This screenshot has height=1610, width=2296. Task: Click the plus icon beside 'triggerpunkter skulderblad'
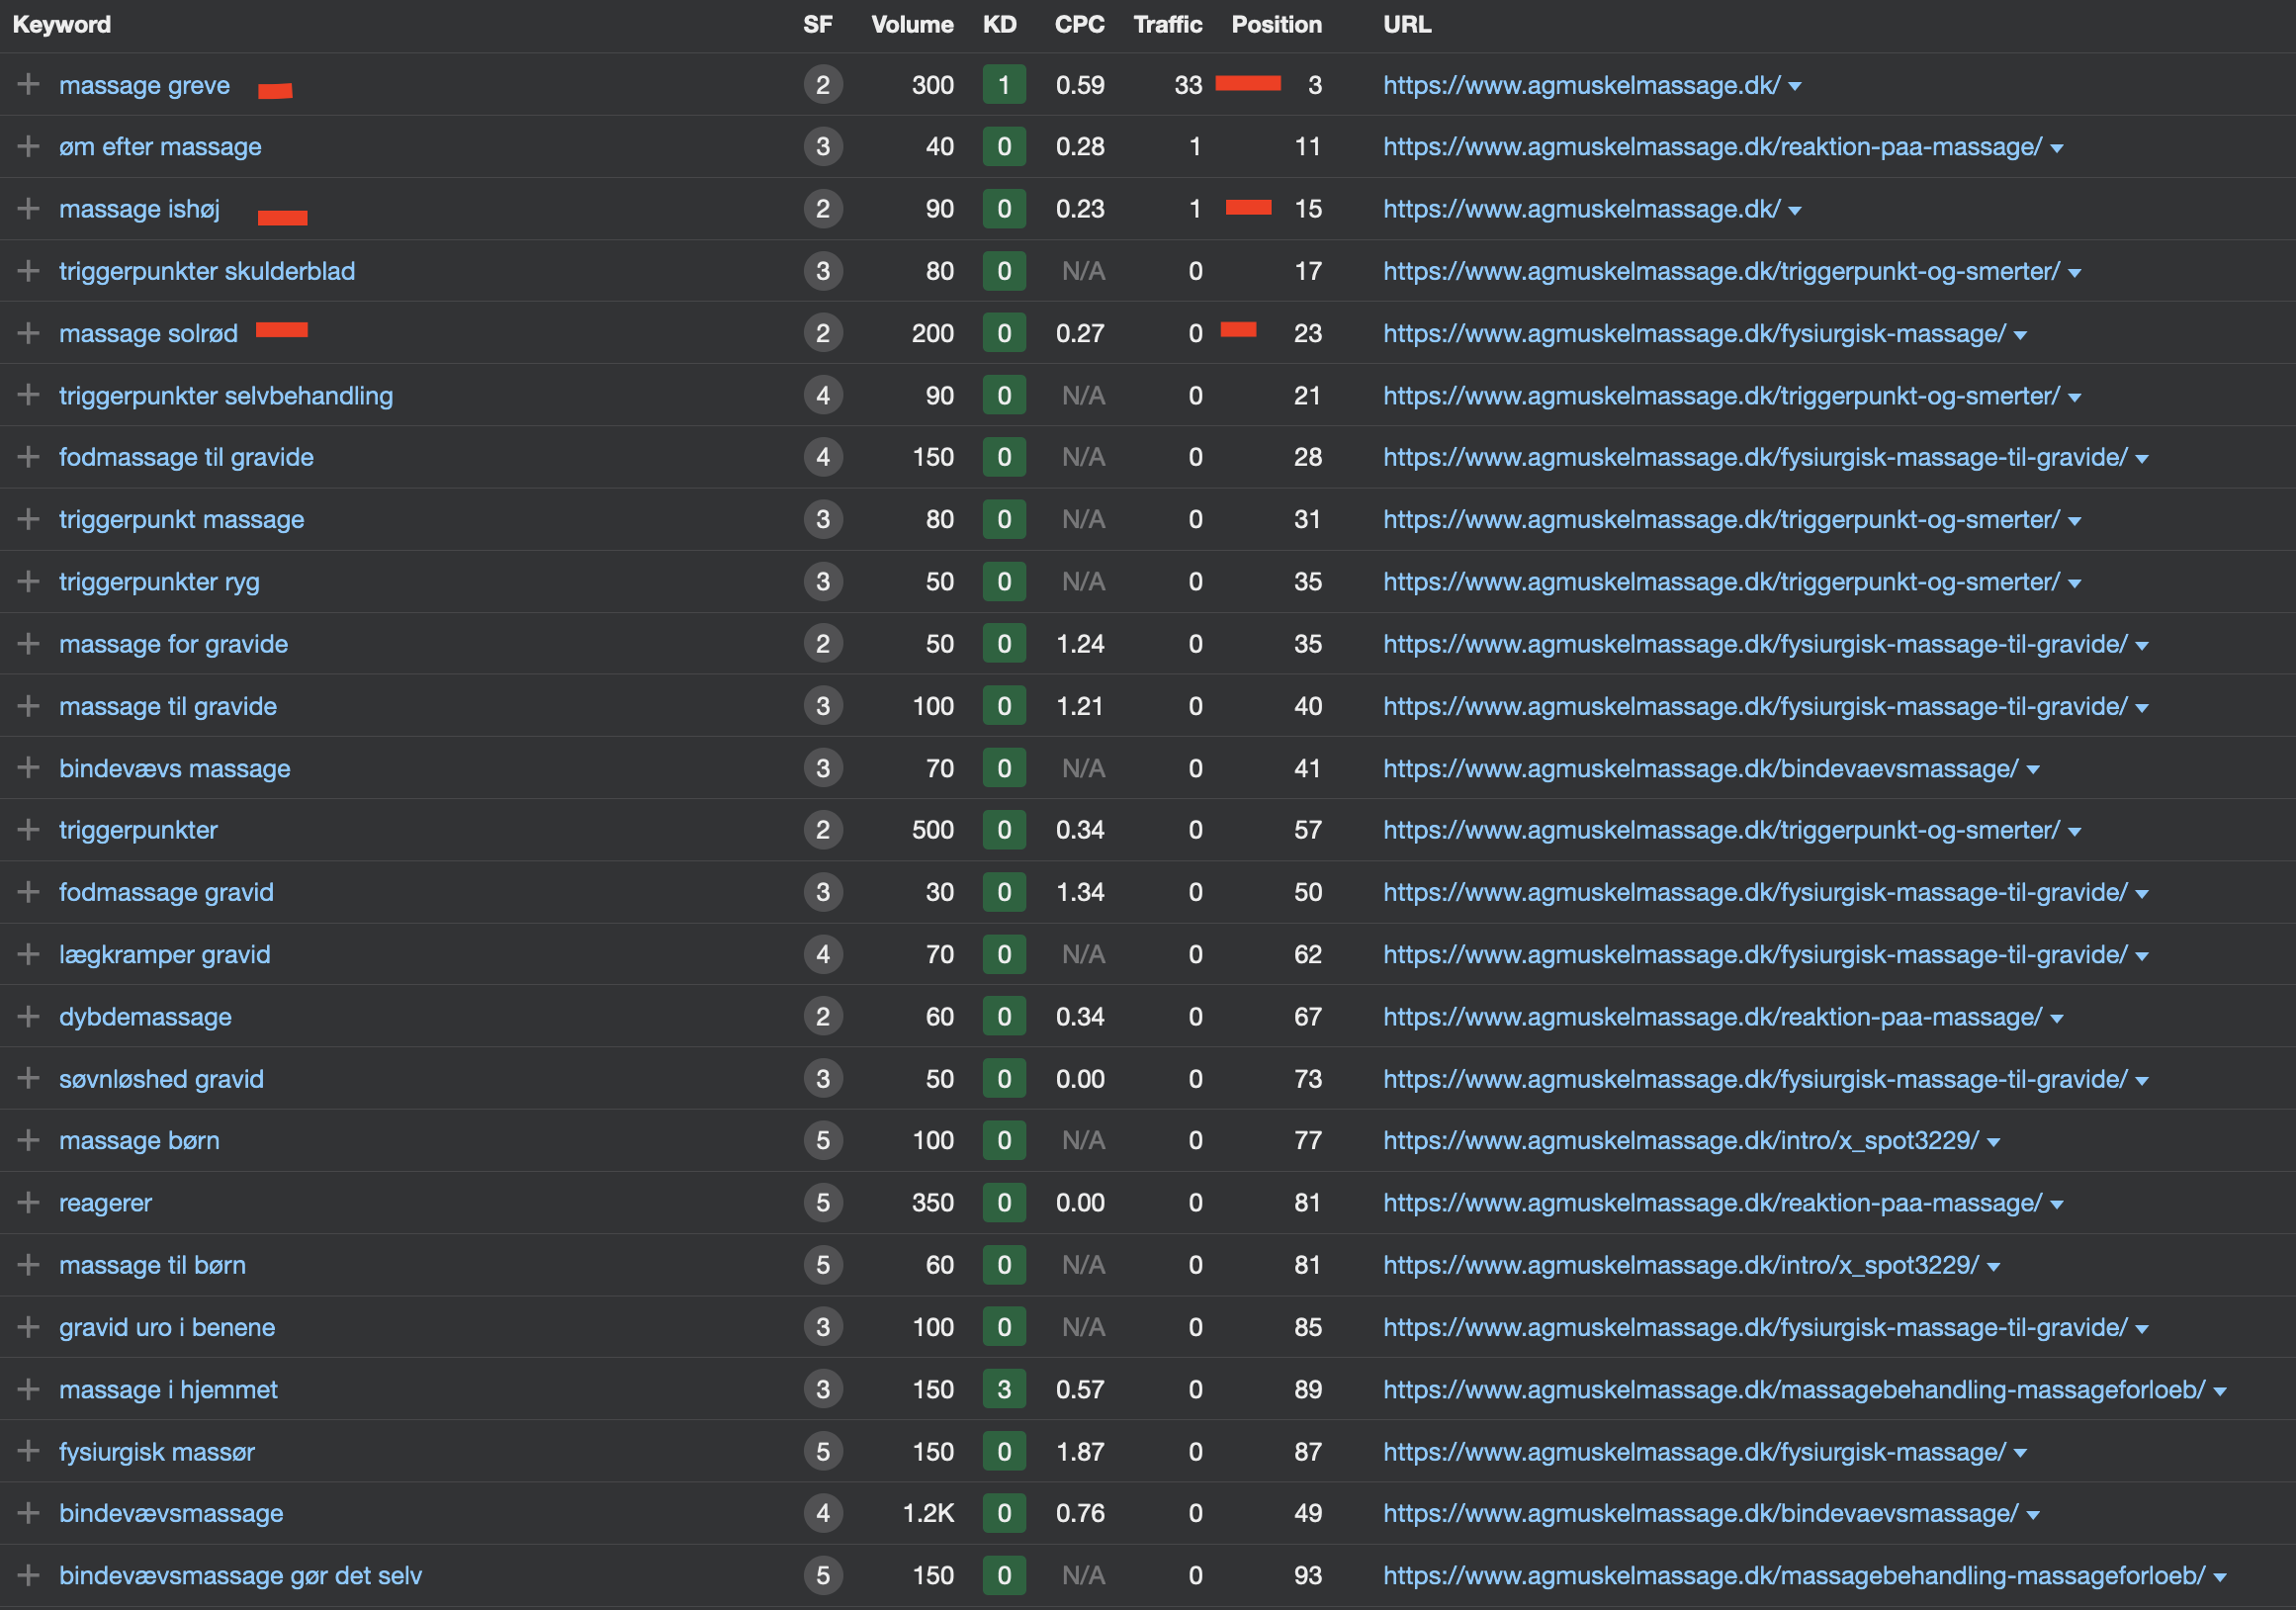tap(28, 271)
